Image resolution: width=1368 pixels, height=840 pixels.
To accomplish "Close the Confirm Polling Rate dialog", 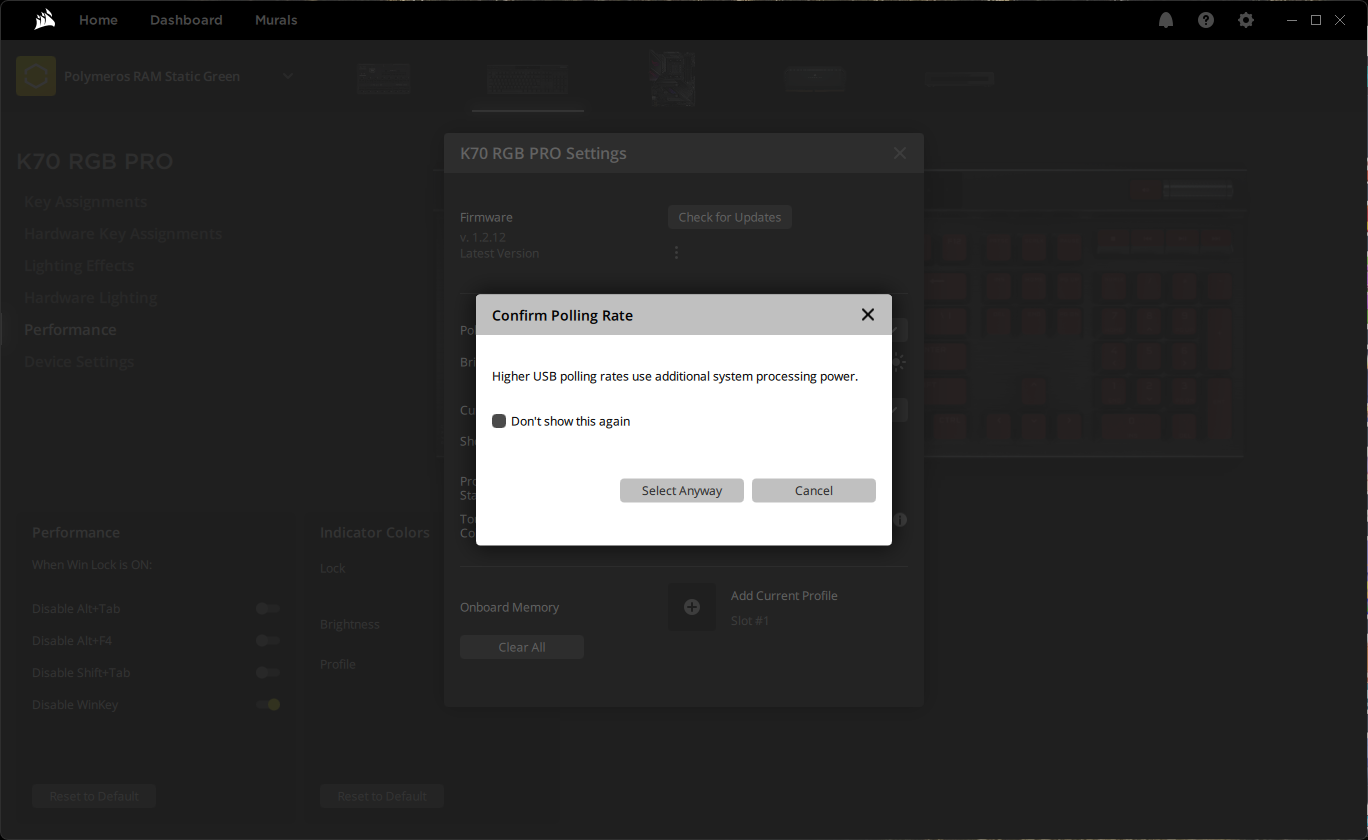I will [x=868, y=315].
